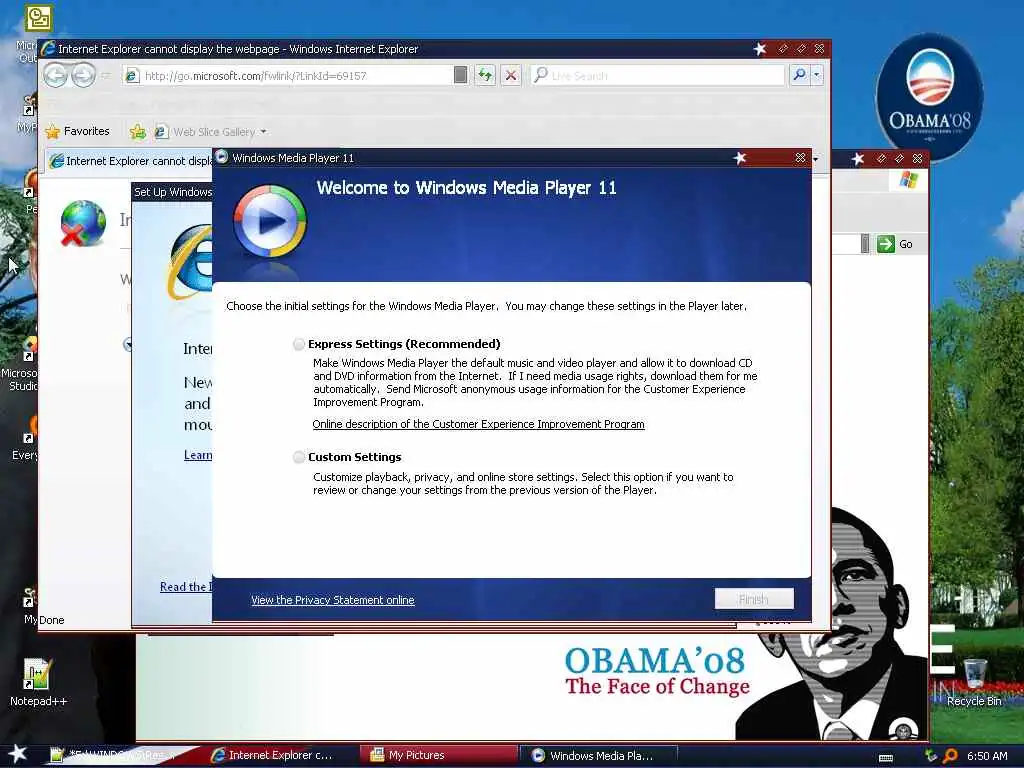Click the Done status text in IE
Screen dimensions: 1024x768
(52, 620)
